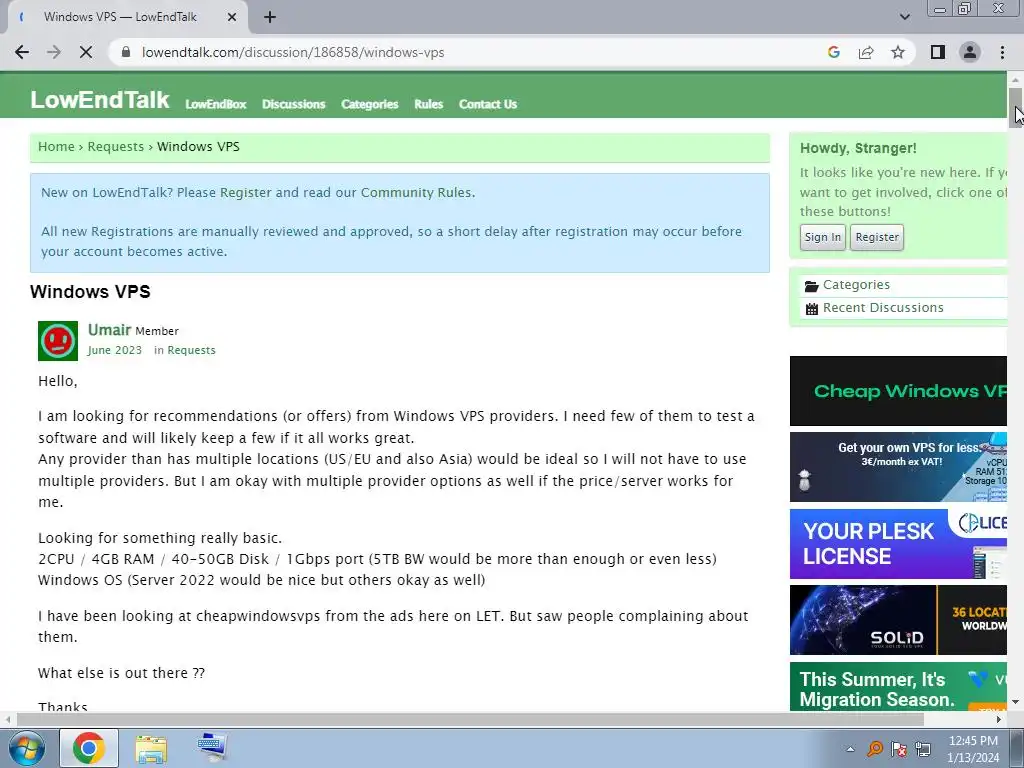Click the horizontal scrollbar thumb
The width and height of the screenshot is (1024, 768).
(469, 720)
